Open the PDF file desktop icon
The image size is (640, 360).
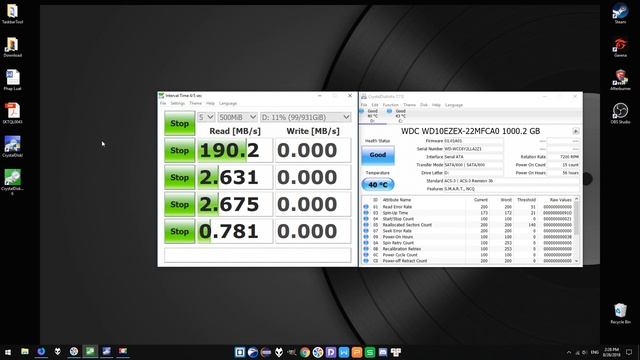(12, 113)
